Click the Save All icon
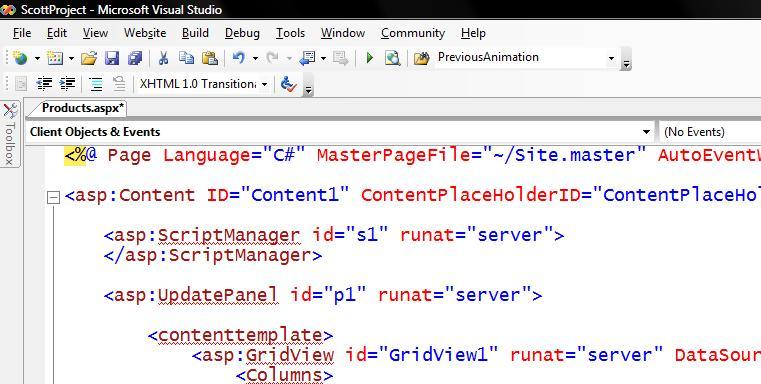 [135, 58]
